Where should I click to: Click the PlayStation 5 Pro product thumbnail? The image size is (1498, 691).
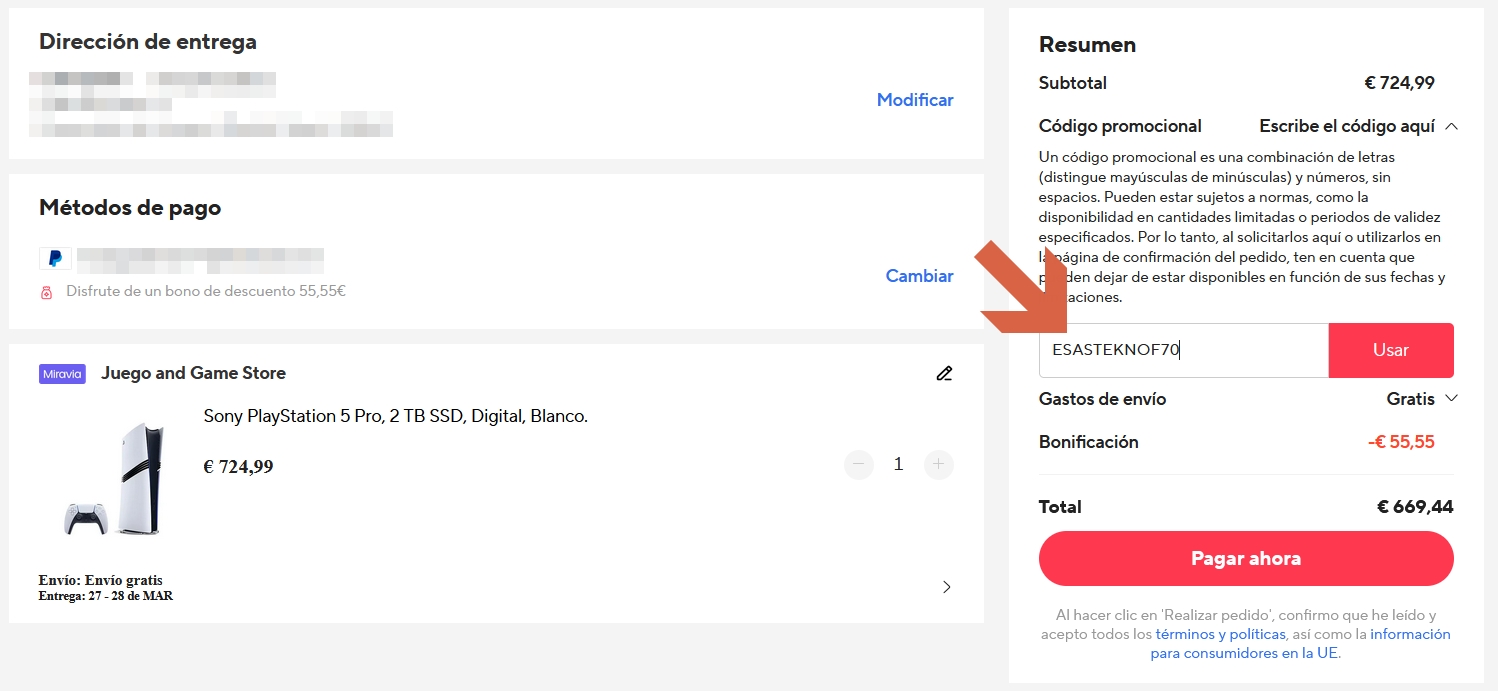pyautogui.click(x=114, y=479)
